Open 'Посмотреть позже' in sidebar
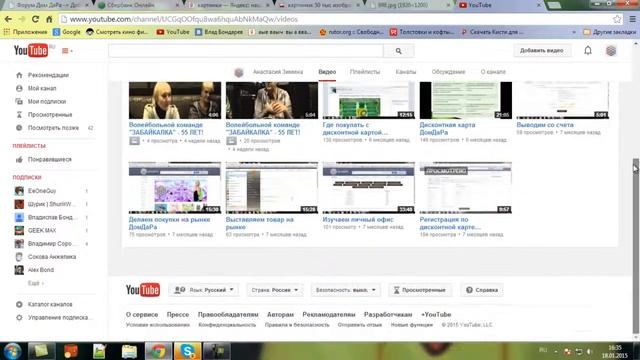This screenshot has height=360, width=640. click(x=53, y=128)
